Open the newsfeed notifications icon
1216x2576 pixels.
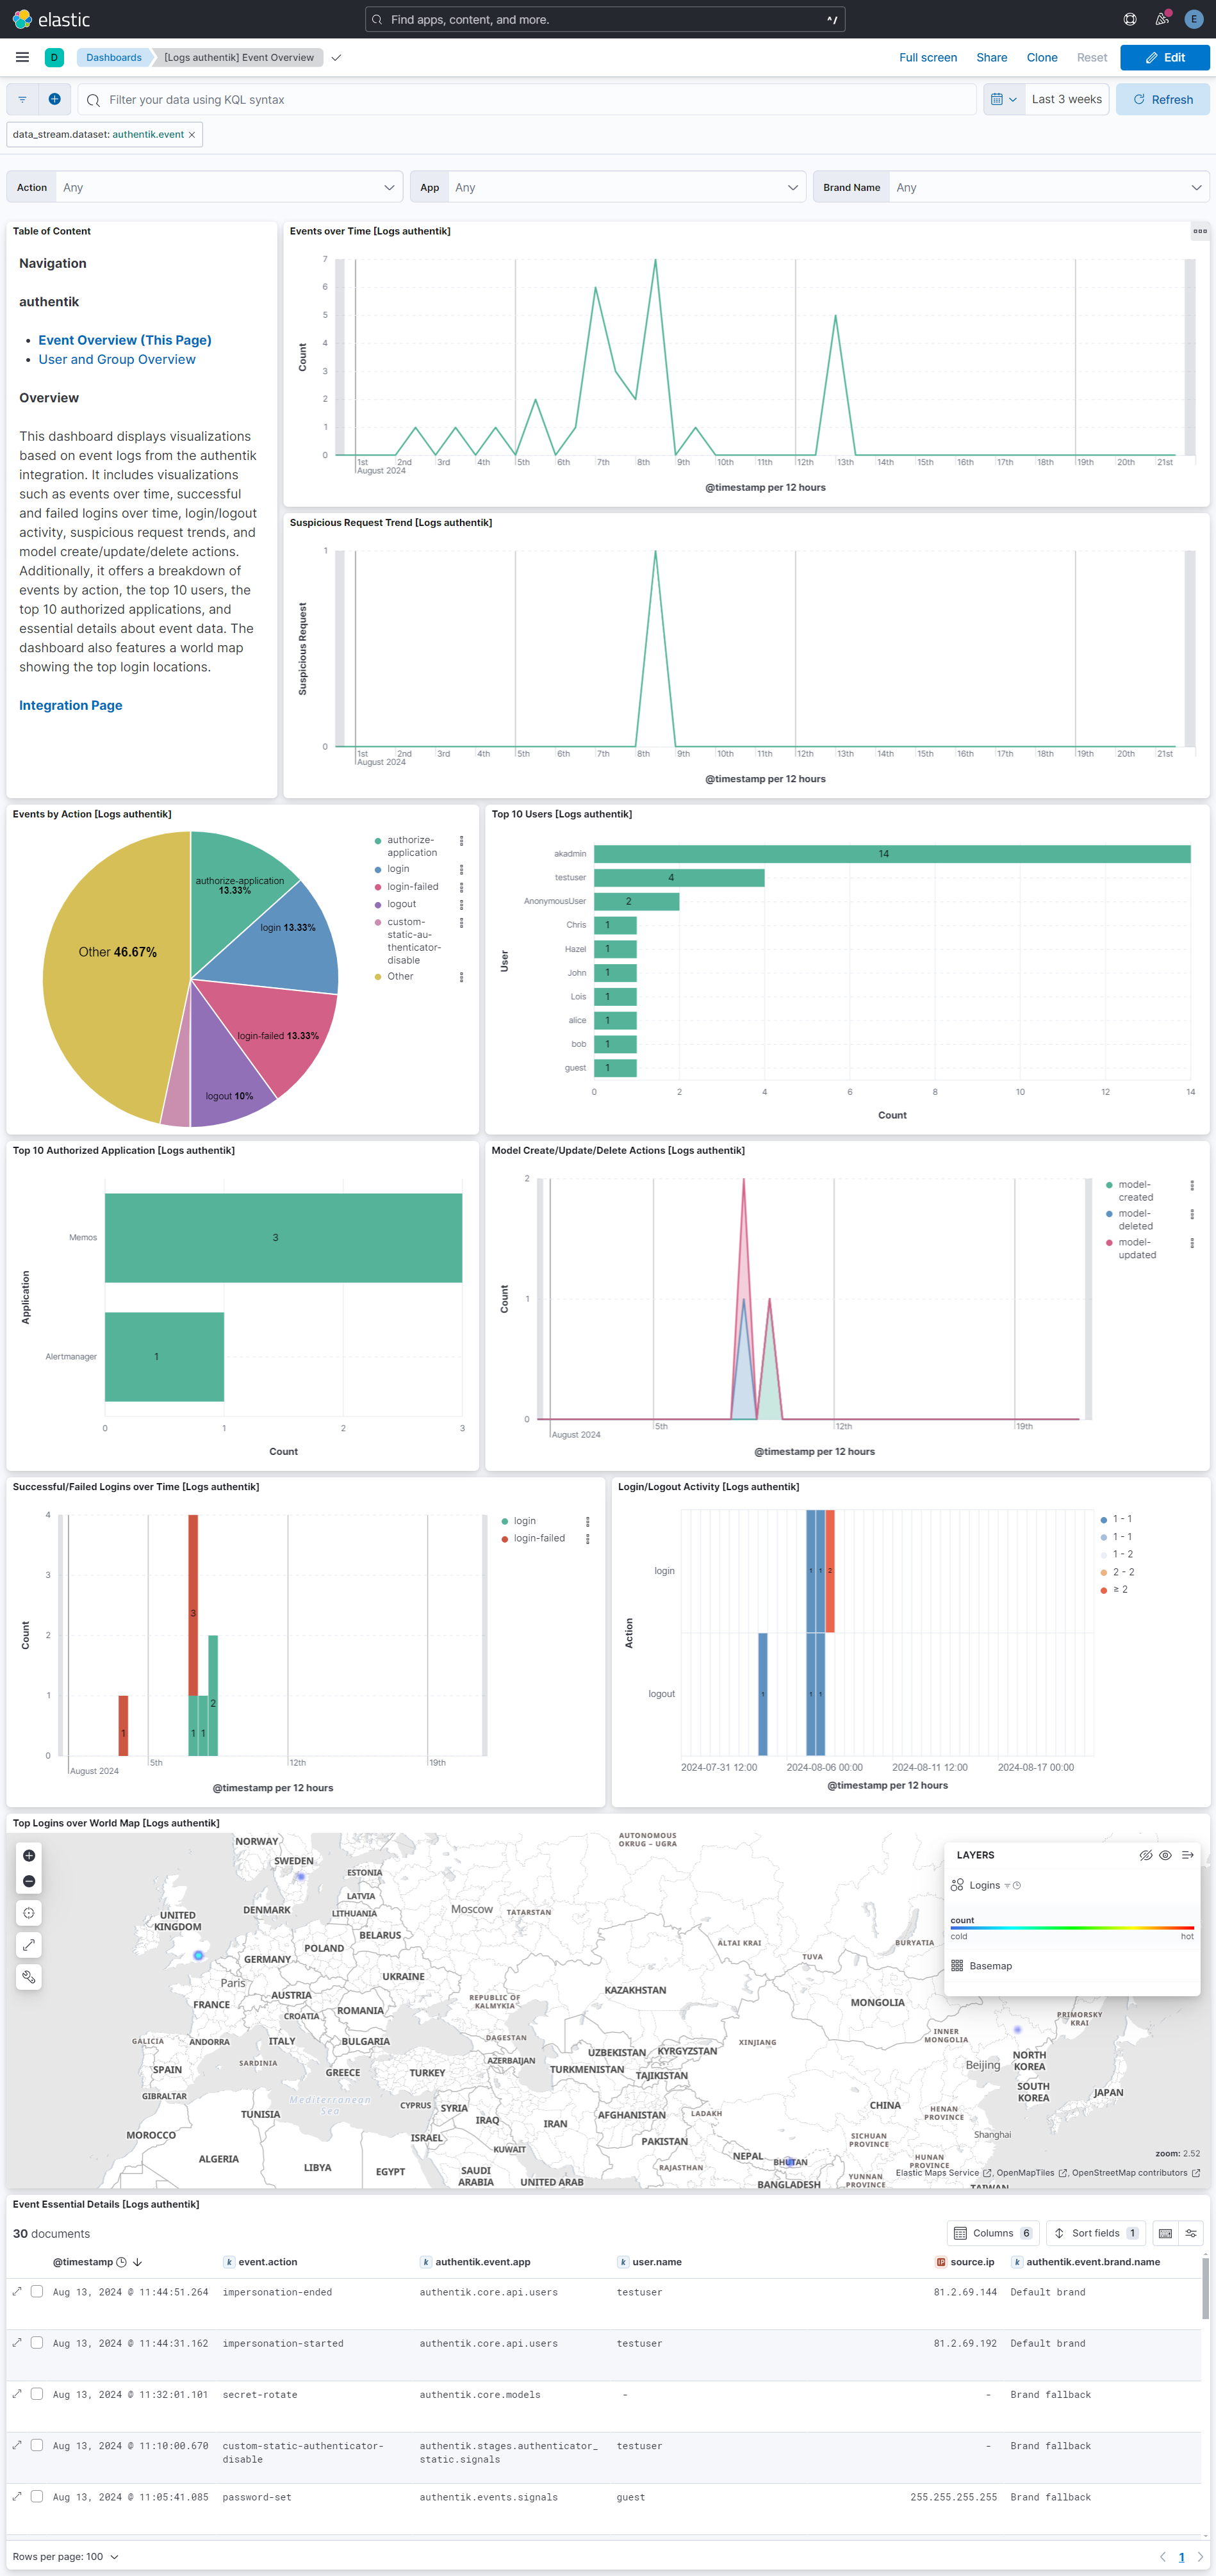[x=1161, y=19]
